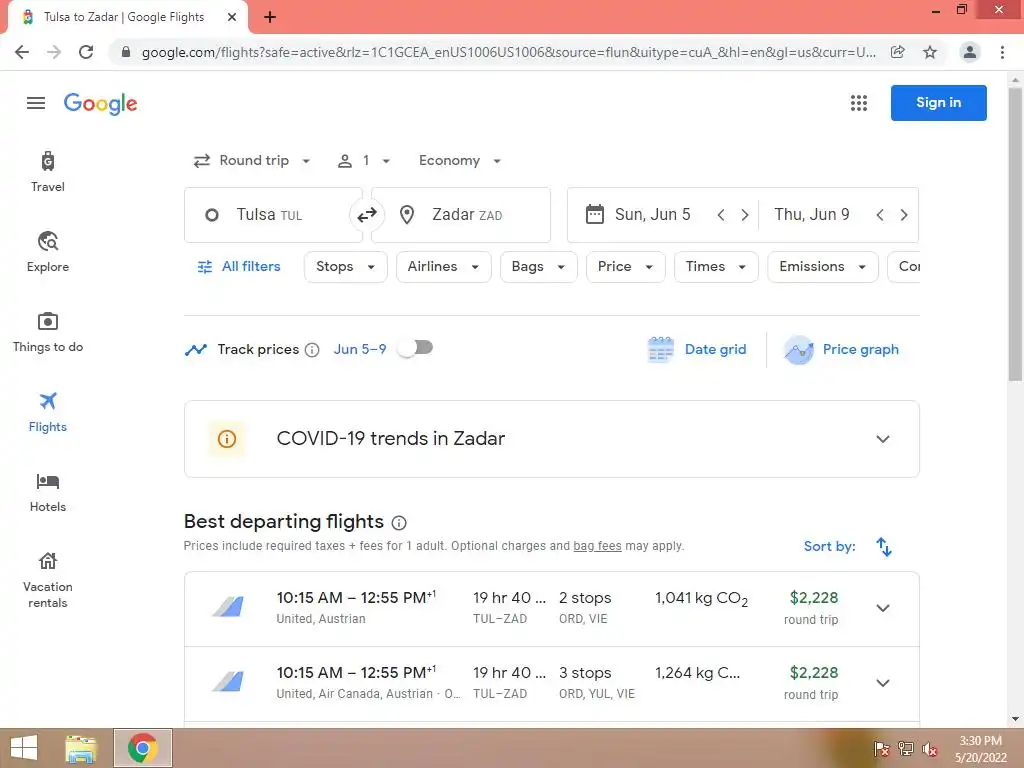Go back to the previous page

pos(22,52)
